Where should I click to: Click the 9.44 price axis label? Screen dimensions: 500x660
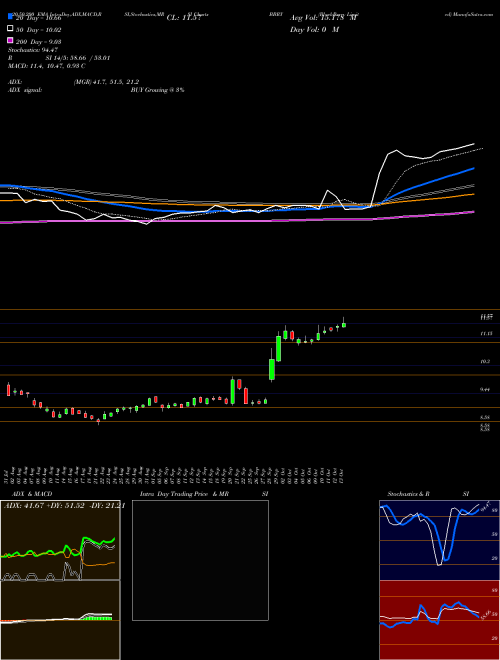tap(485, 390)
